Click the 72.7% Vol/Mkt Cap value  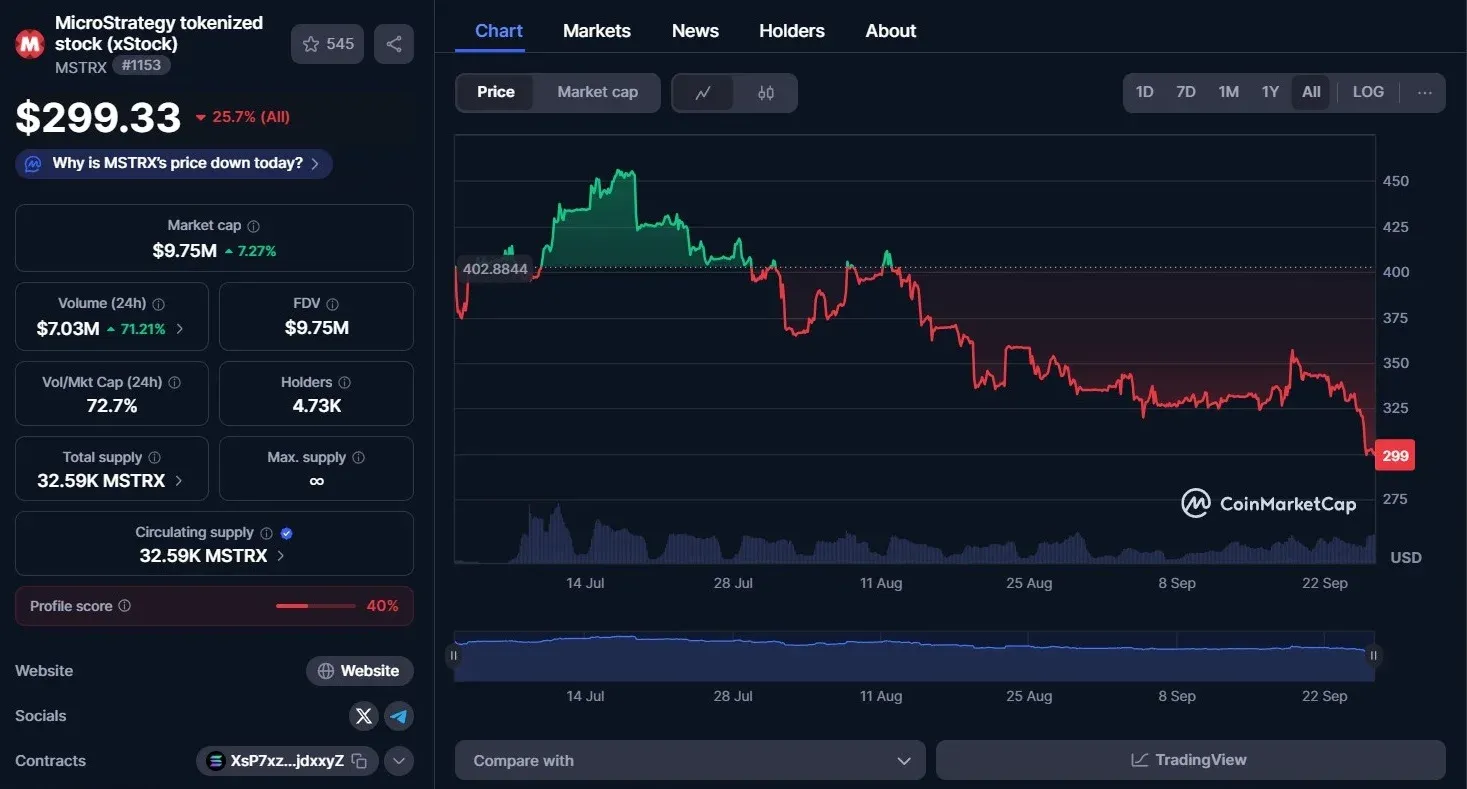coord(112,406)
